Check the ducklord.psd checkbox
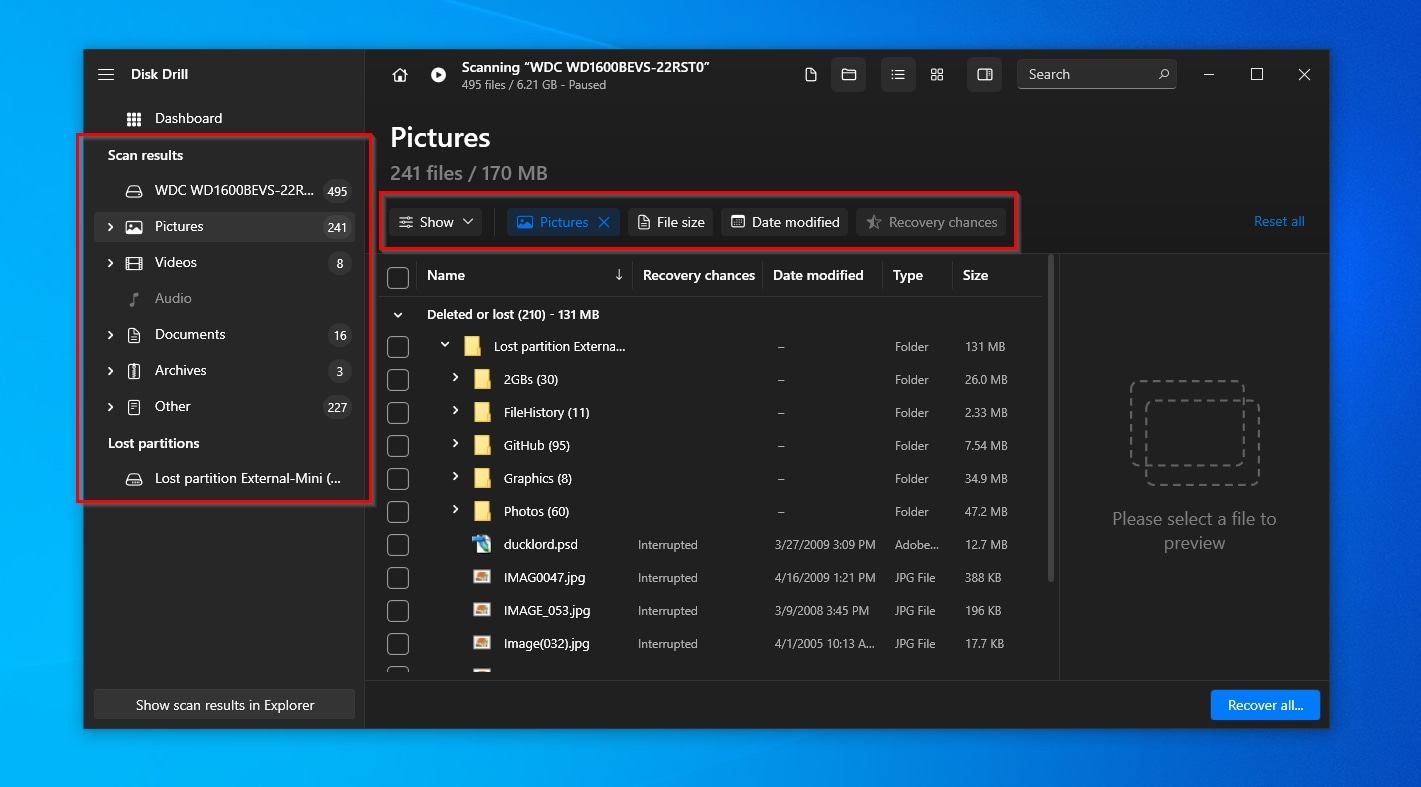1421x787 pixels. [x=398, y=545]
